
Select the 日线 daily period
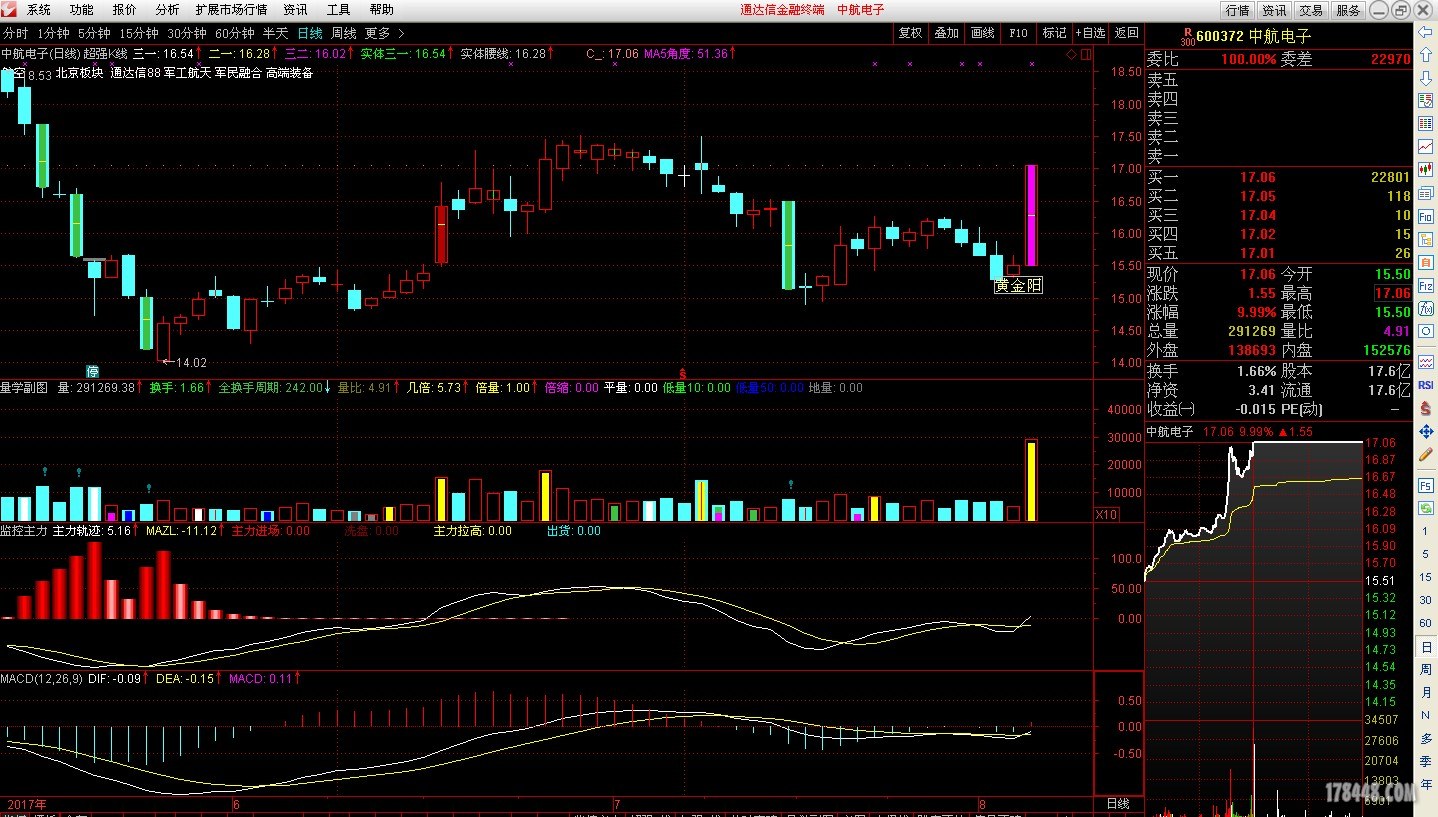[x=309, y=33]
